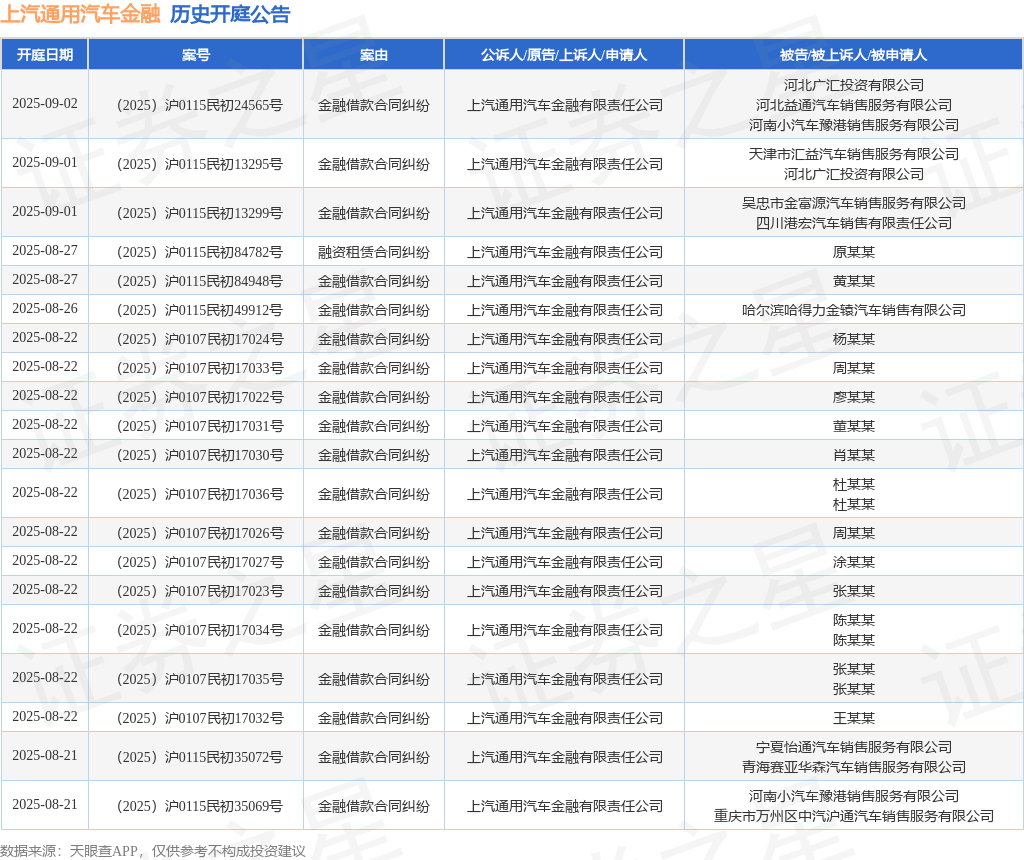Click defendant 吴忠市金富源汽车销售服务有限公司
1024x860 pixels.
point(854,203)
